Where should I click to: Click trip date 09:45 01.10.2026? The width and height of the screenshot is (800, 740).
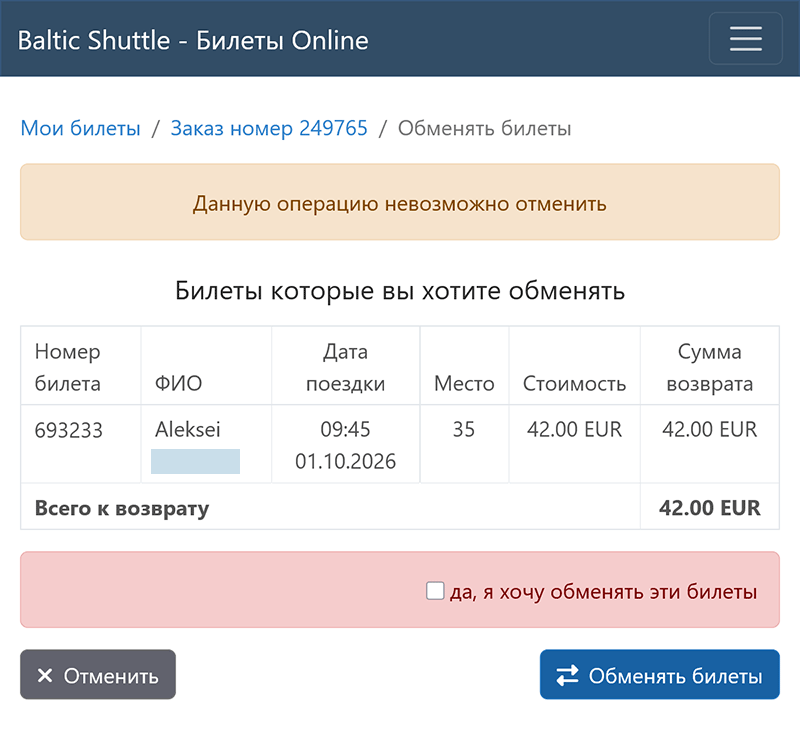click(345, 445)
